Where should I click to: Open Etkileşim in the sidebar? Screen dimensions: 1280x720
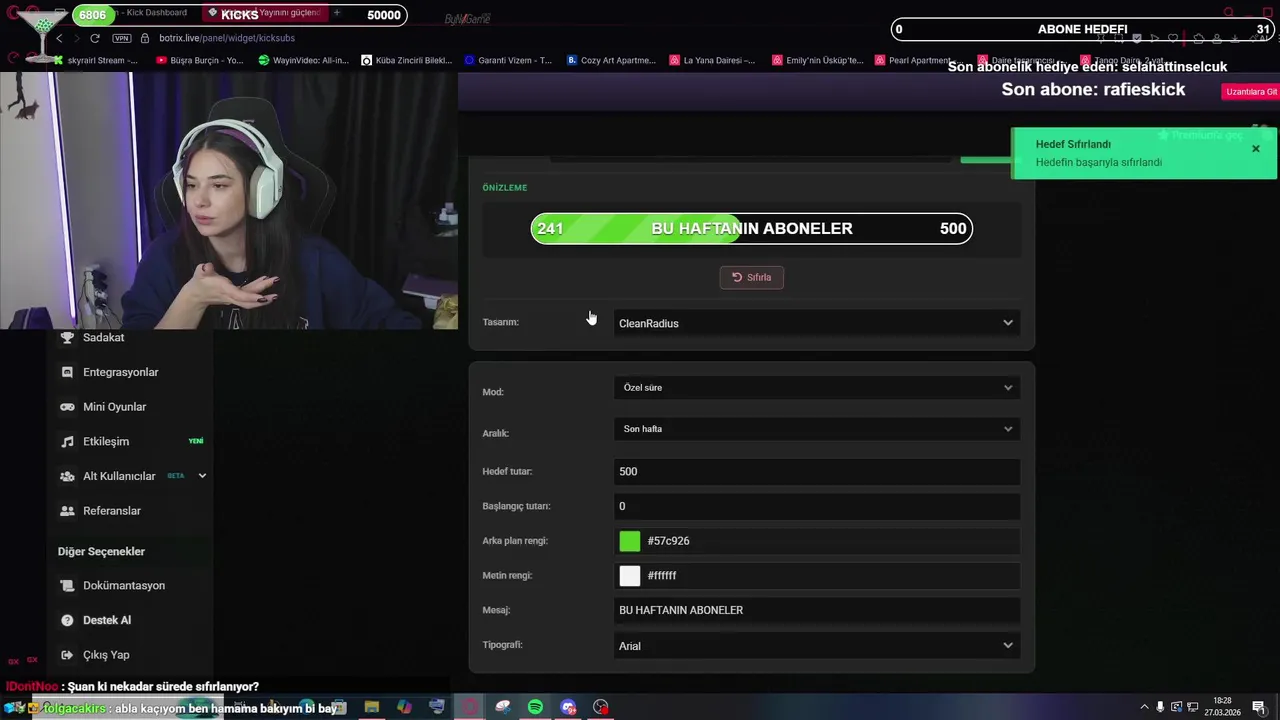(106, 442)
